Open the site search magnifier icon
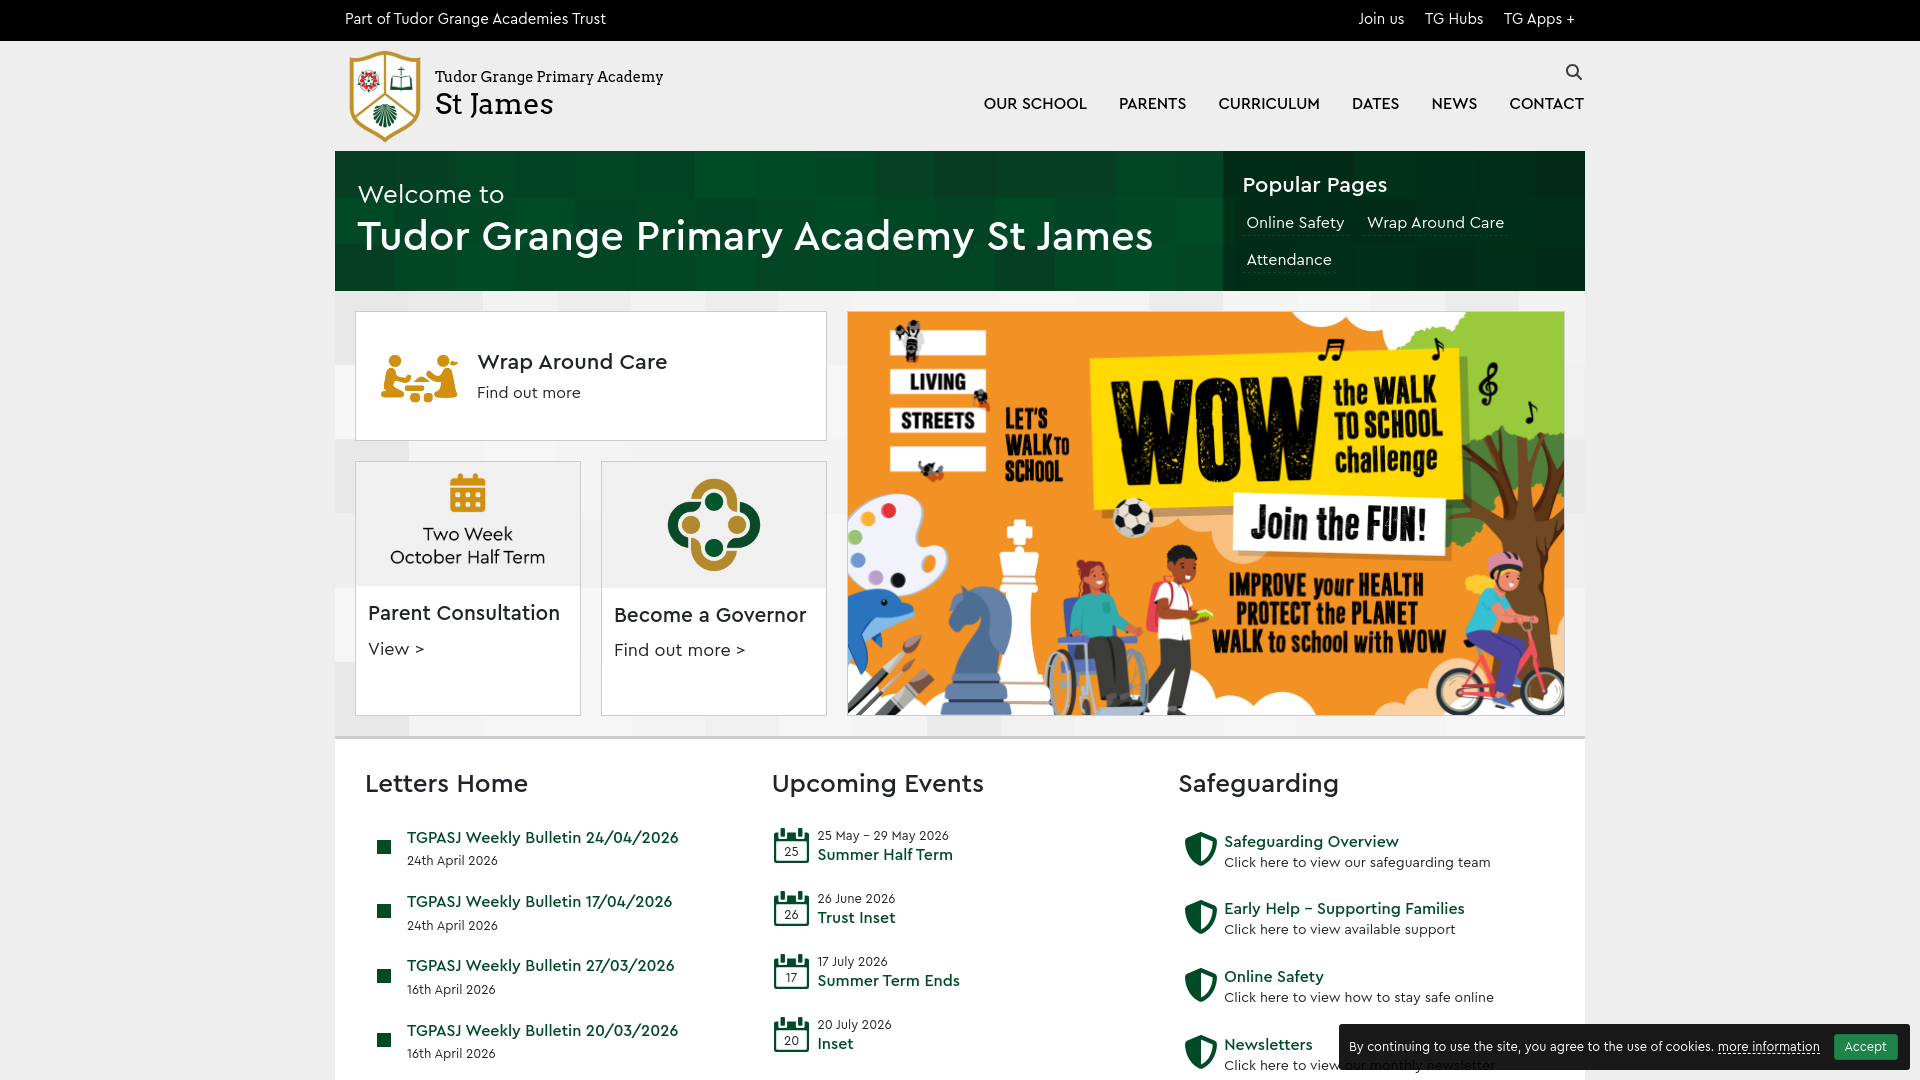Screen dimensions: 1920x1080 point(1573,72)
